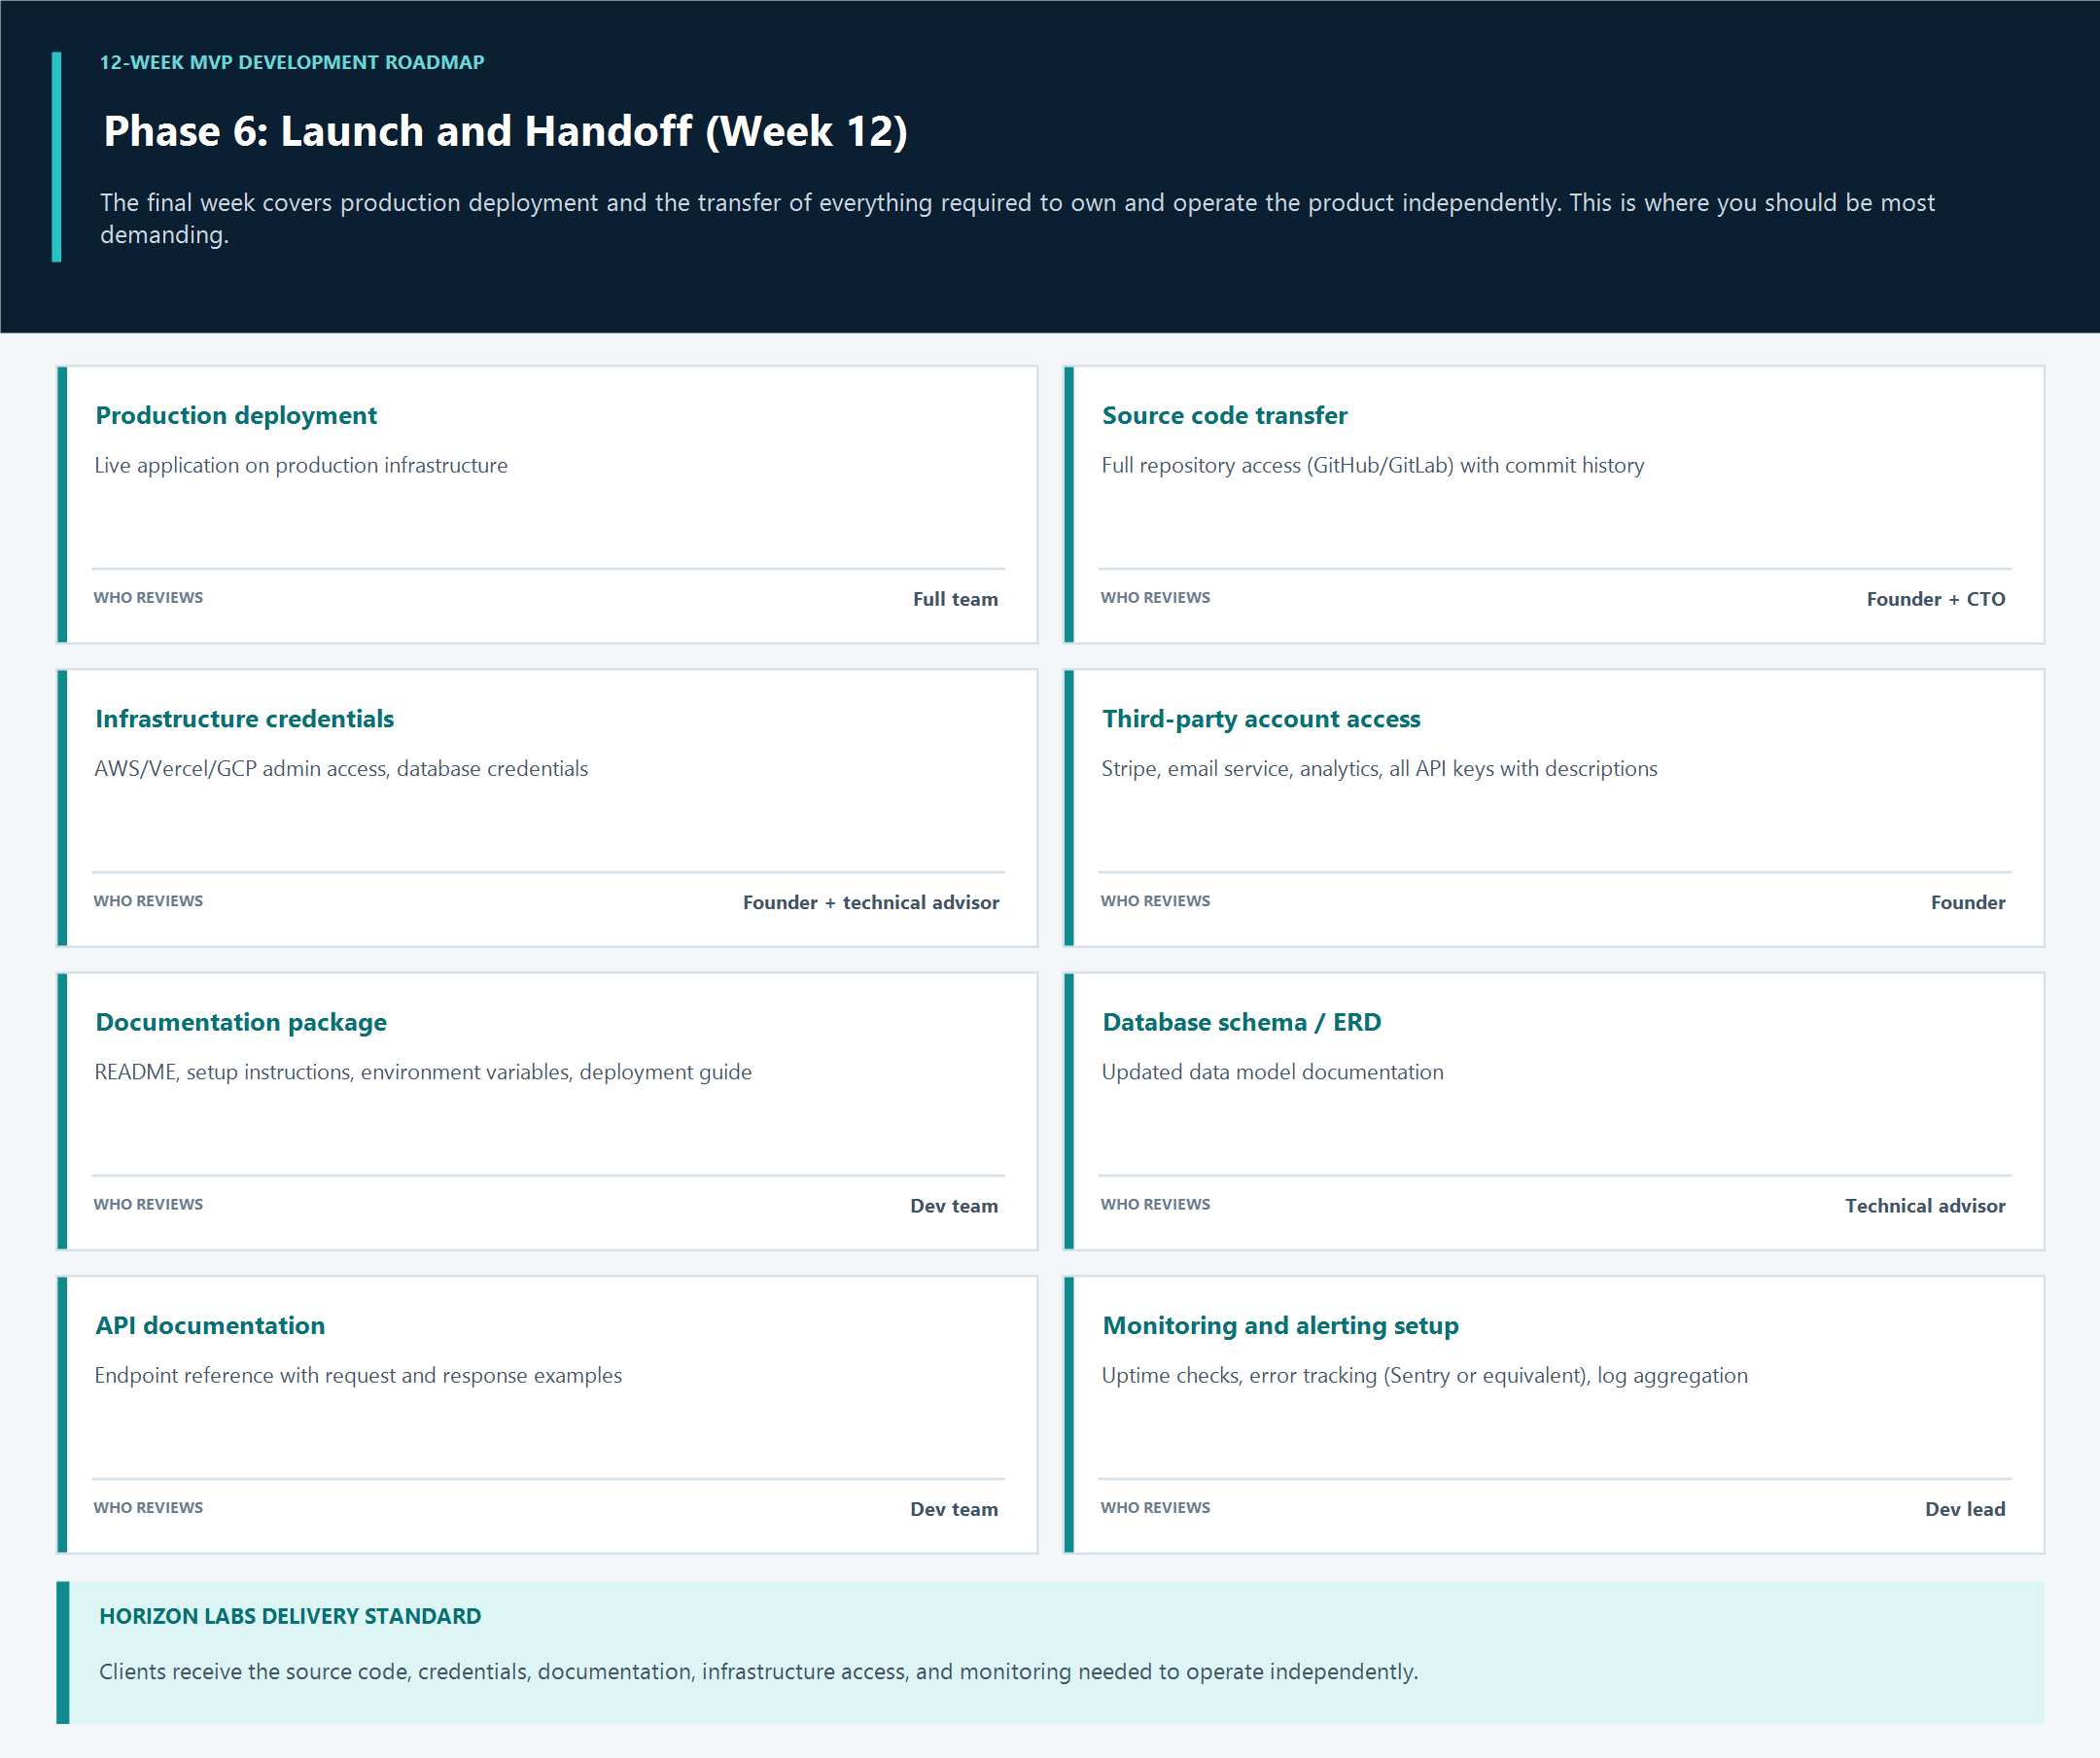The height and width of the screenshot is (1758, 2100).
Task: Select "Stripe, email service, analytics" description
Action: coord(1379,768)
